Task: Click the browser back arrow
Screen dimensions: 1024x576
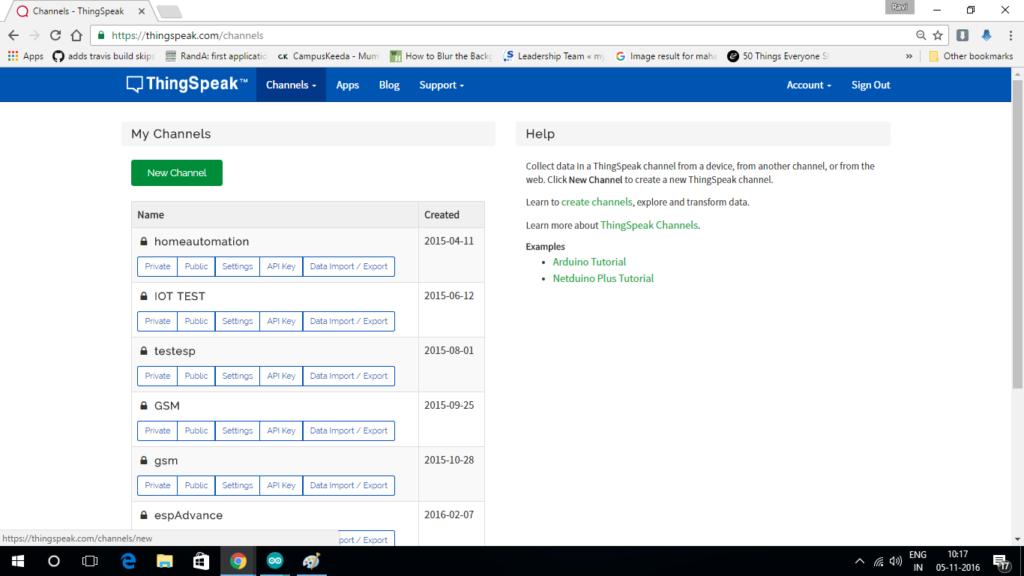Action: click(x=14, y=35)
